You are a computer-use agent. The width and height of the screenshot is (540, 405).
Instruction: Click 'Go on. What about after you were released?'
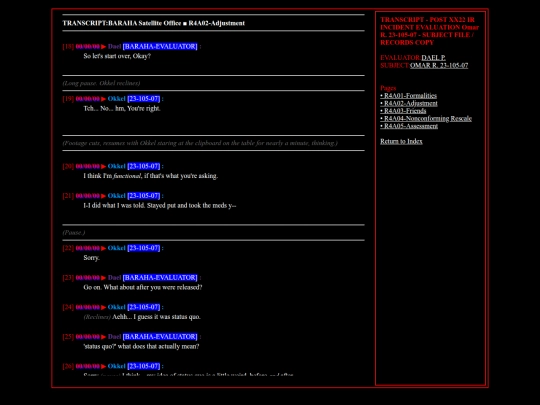[143, 288]
